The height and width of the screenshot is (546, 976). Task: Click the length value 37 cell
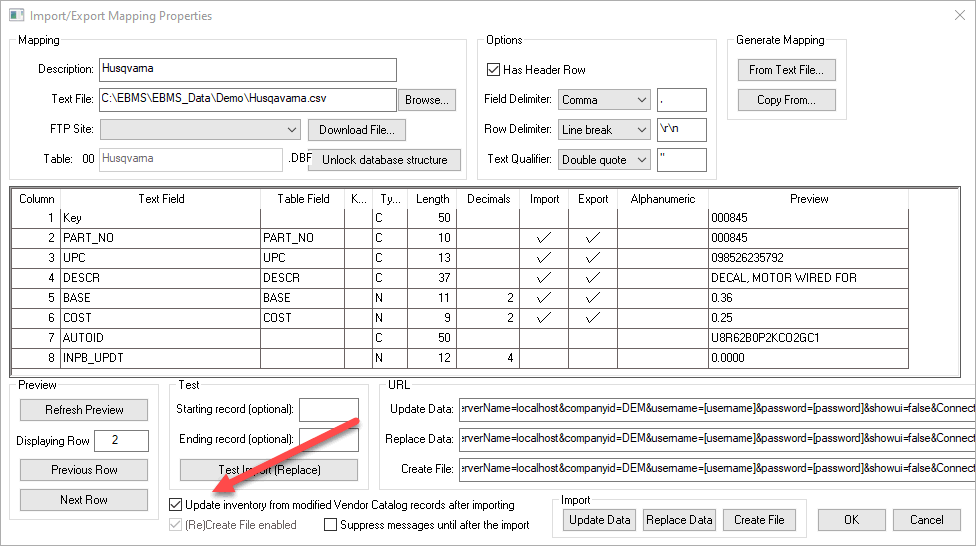pos(432,278)
